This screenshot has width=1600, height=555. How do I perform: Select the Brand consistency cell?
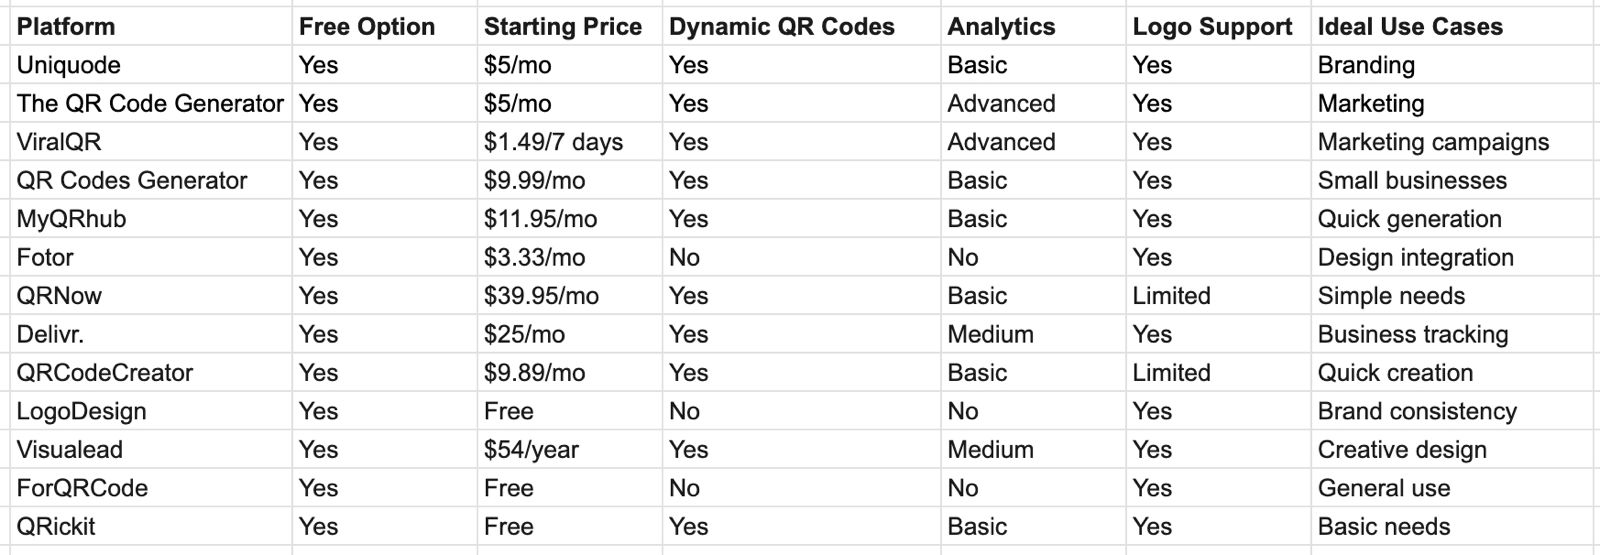pos(1416,411)
